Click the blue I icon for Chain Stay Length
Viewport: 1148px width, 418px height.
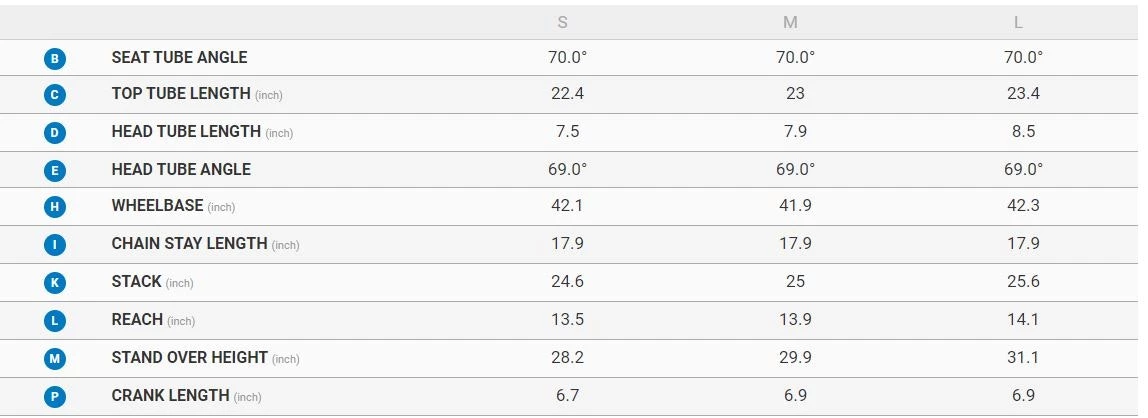point(55,245)
